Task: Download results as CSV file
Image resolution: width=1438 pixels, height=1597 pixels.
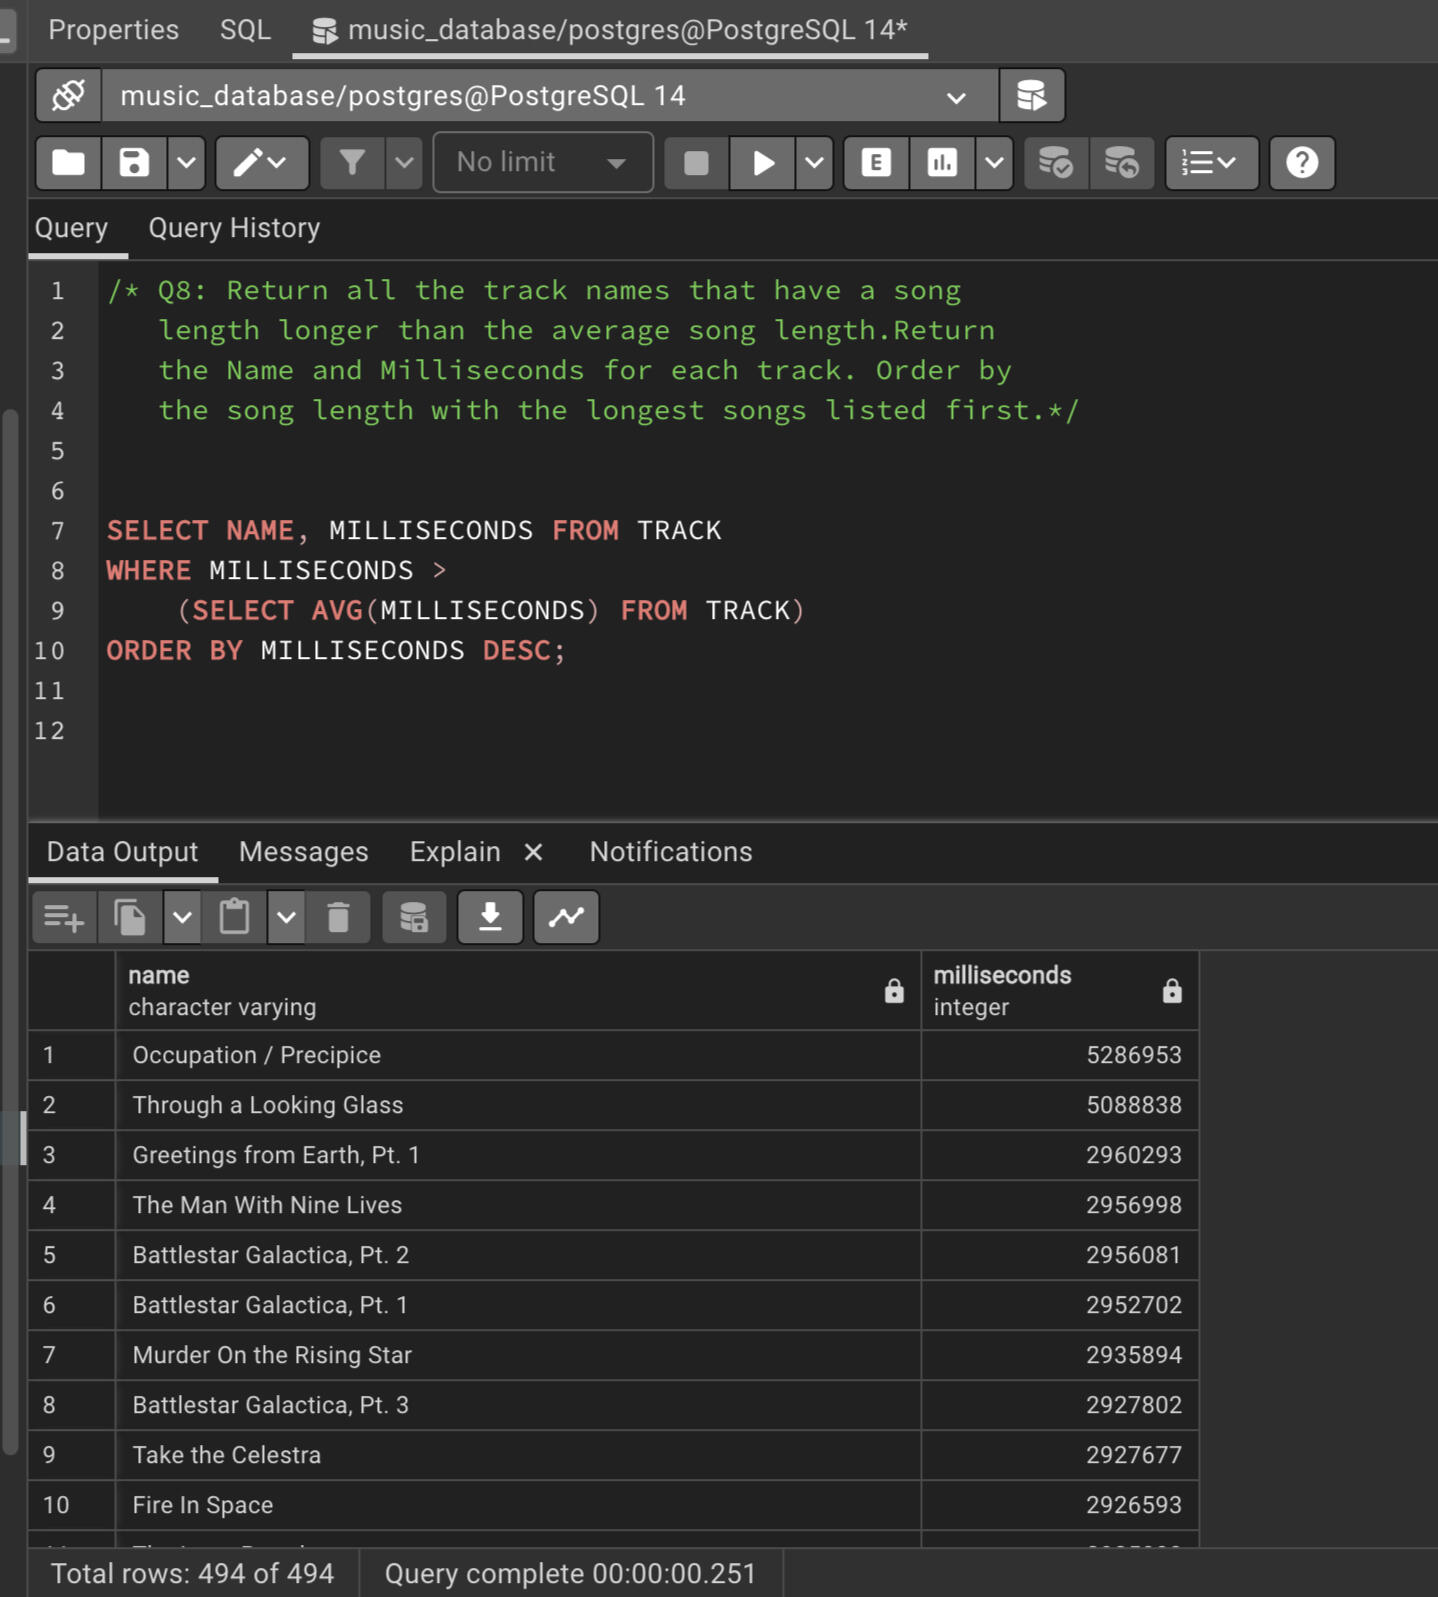Action: click(490, 917)
